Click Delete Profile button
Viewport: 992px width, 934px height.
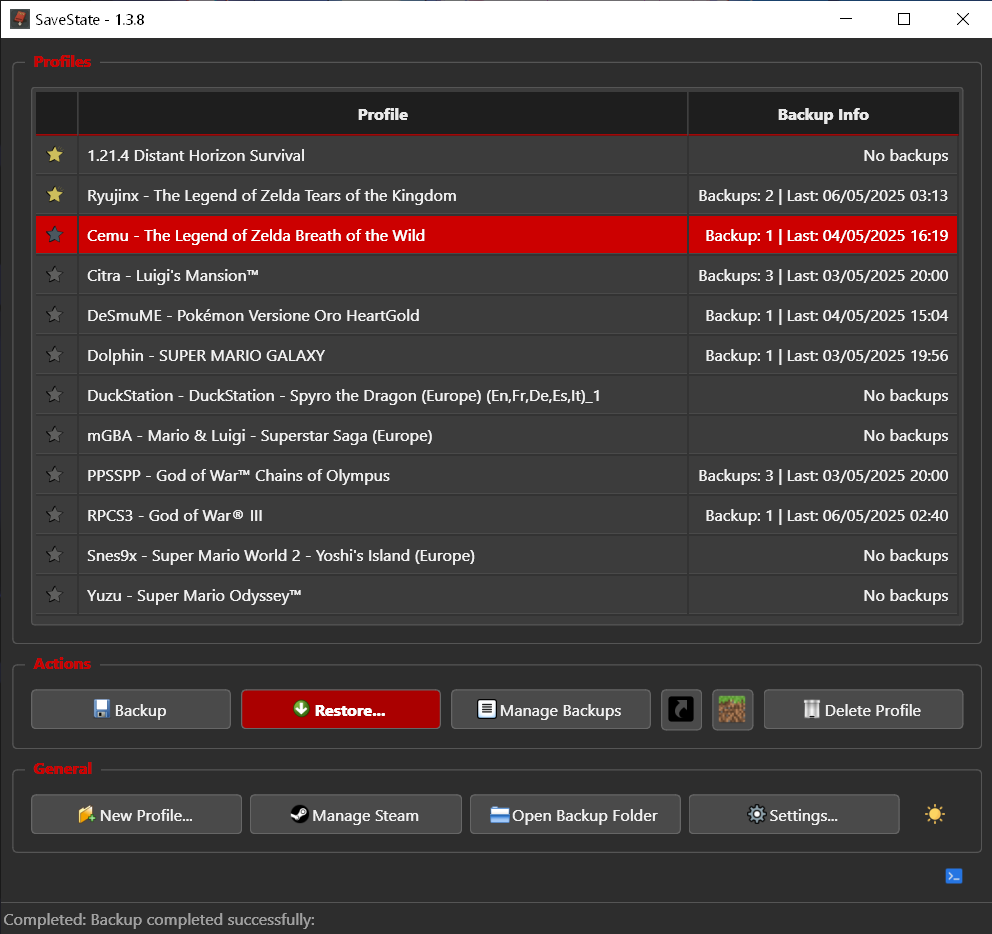(863, 710)
